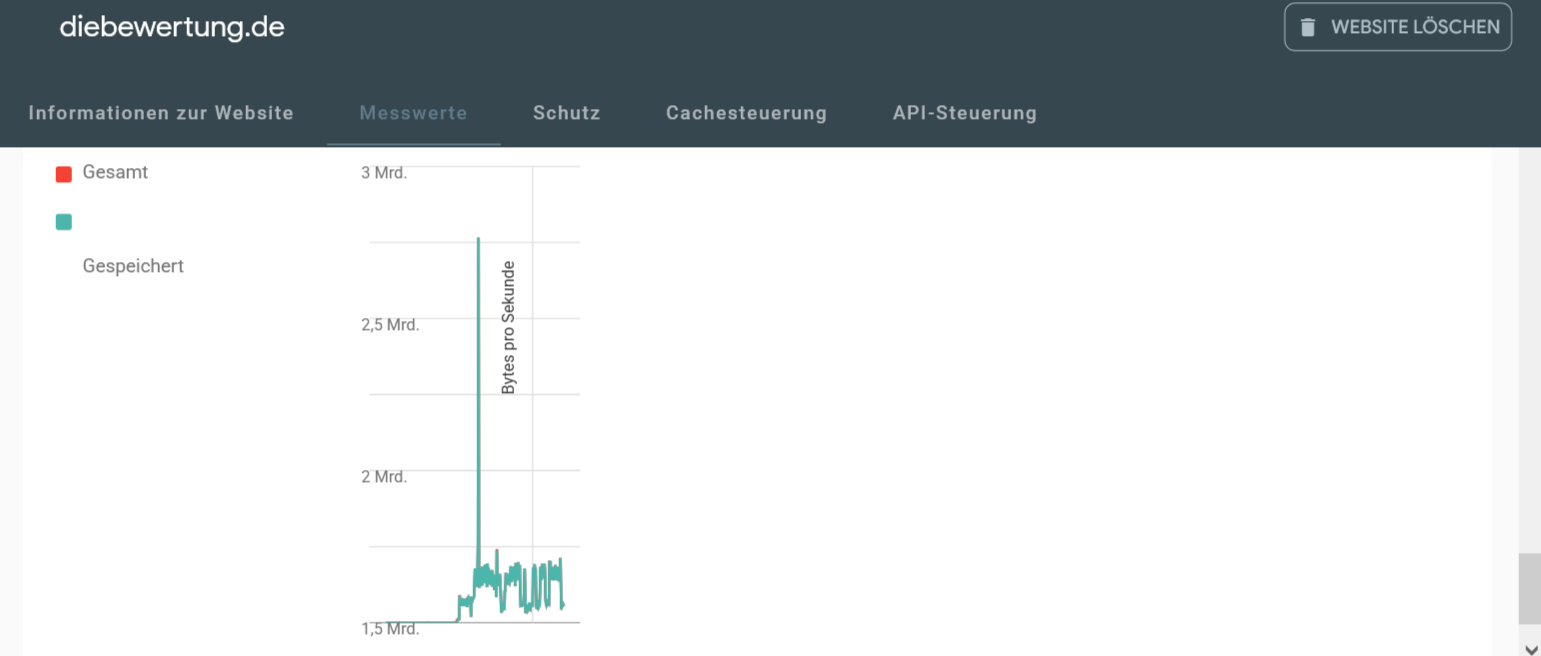Click the Bytes pro Sekunde axis title

pos(508,327)
